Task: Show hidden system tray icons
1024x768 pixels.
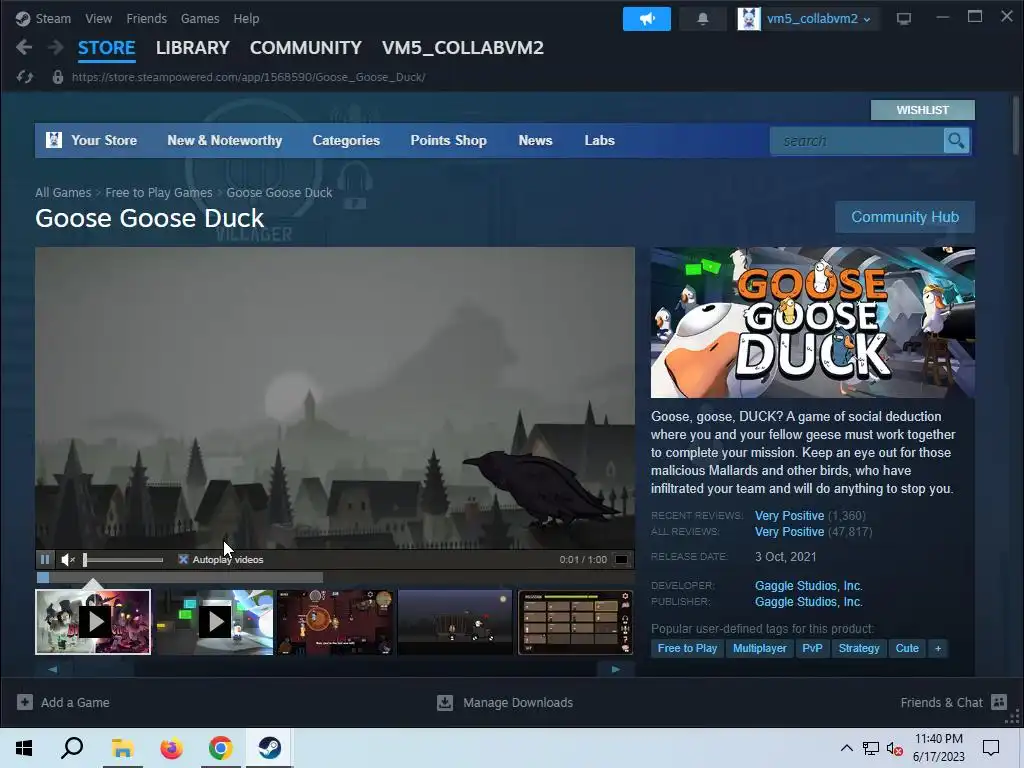Action: pos(846,748)
